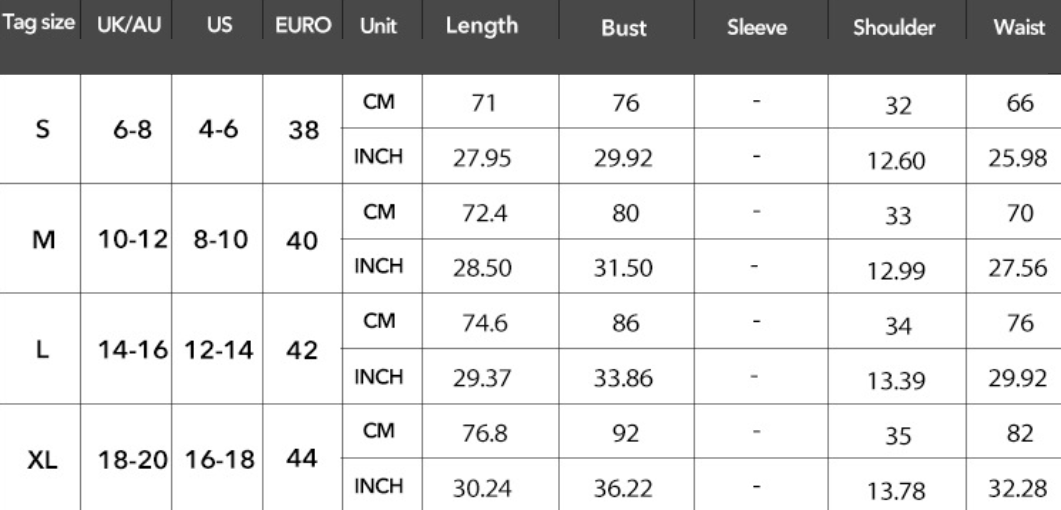Click the 10-12 UK/AU size cell
This screenshot has width=1061, height=510.
pos(132,239)
